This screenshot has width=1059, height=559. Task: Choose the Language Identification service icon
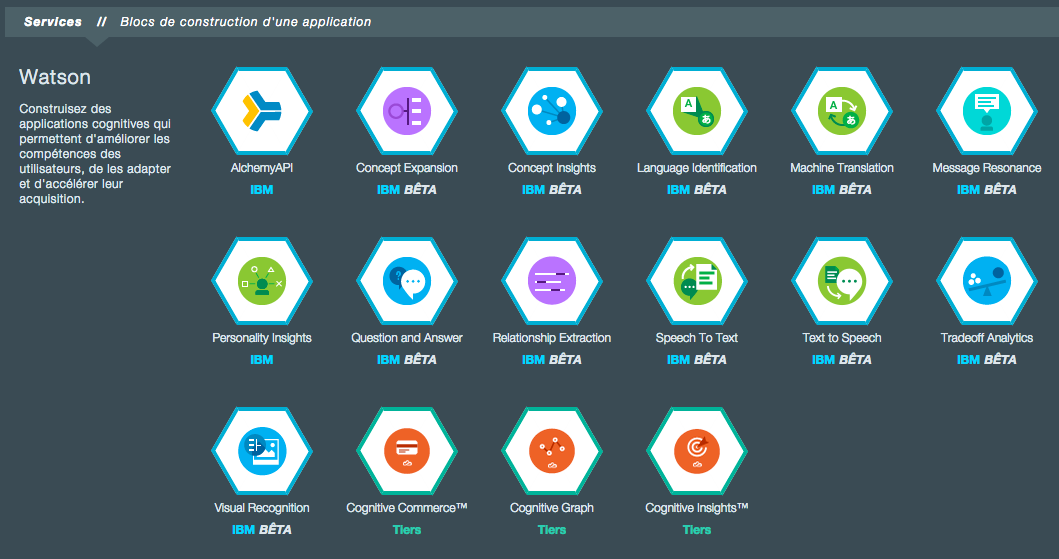point(697,111)
